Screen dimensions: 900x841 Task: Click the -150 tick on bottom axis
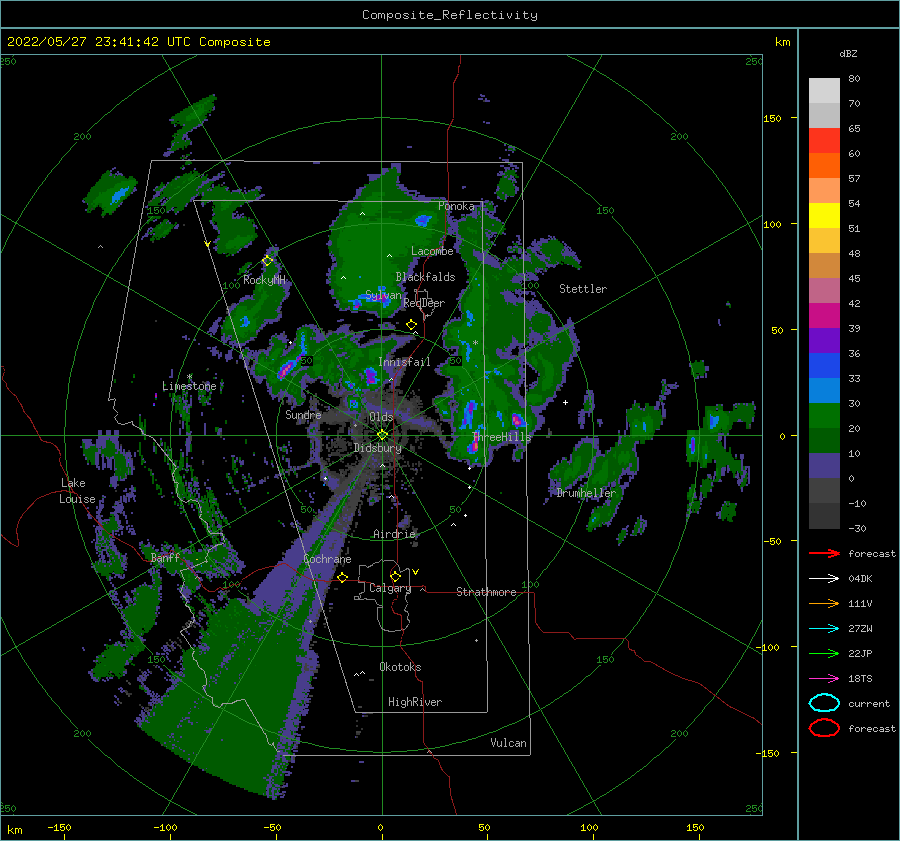tap(59, 828)
